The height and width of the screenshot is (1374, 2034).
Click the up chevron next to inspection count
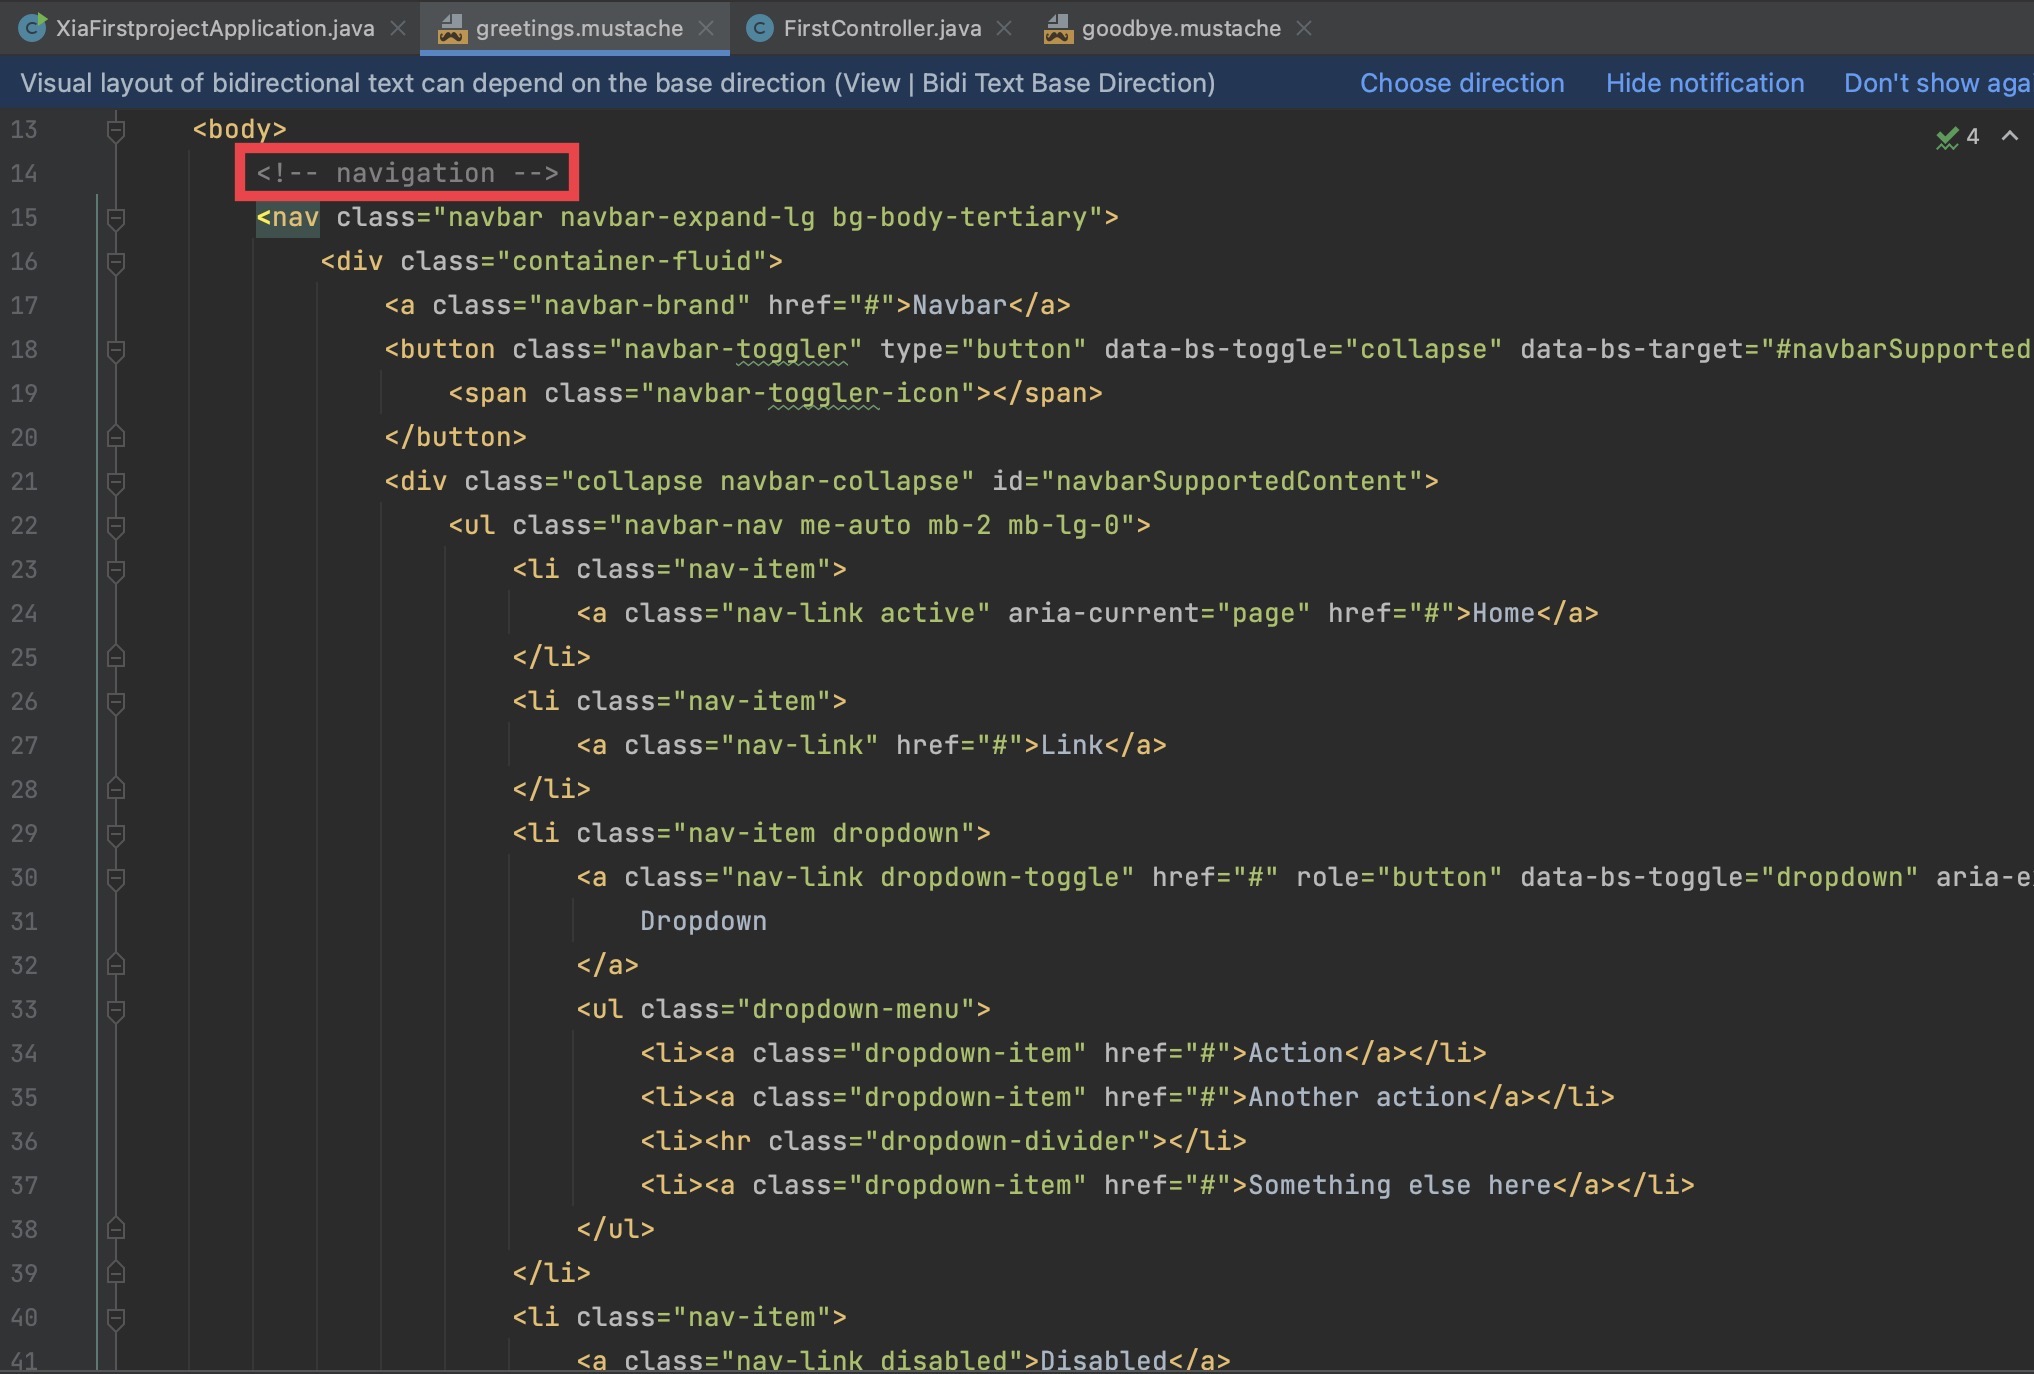click(x=2009, y=136)
